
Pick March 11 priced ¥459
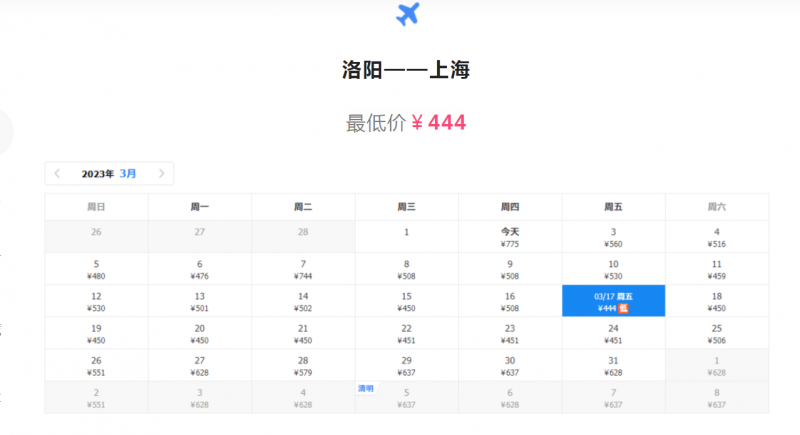[716, 269]
